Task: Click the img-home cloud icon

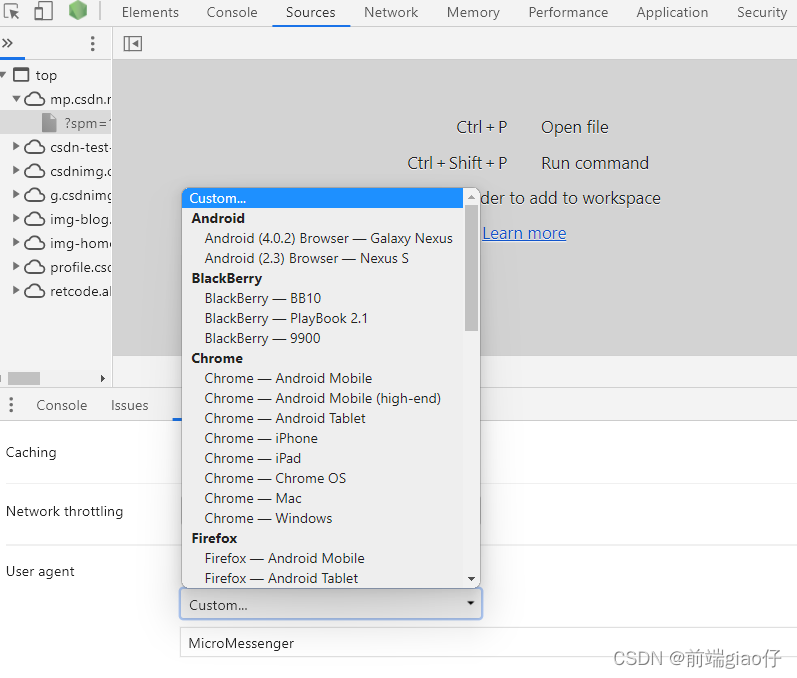Action: click(x=35, y=243)
